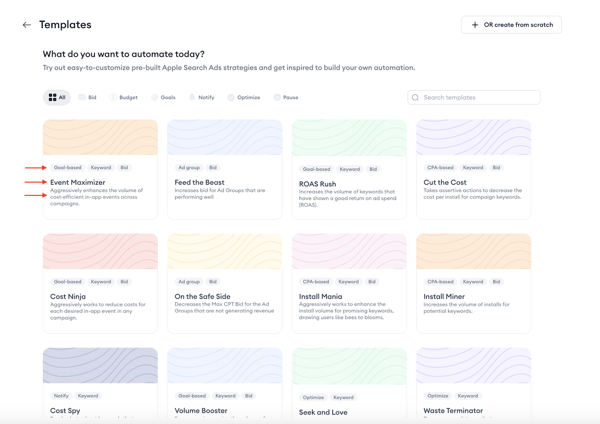Image resolution: width=600 pixels, height=424 pixels.
Task: Click On the Safe Side yellow banner
Action: point(225,251)
